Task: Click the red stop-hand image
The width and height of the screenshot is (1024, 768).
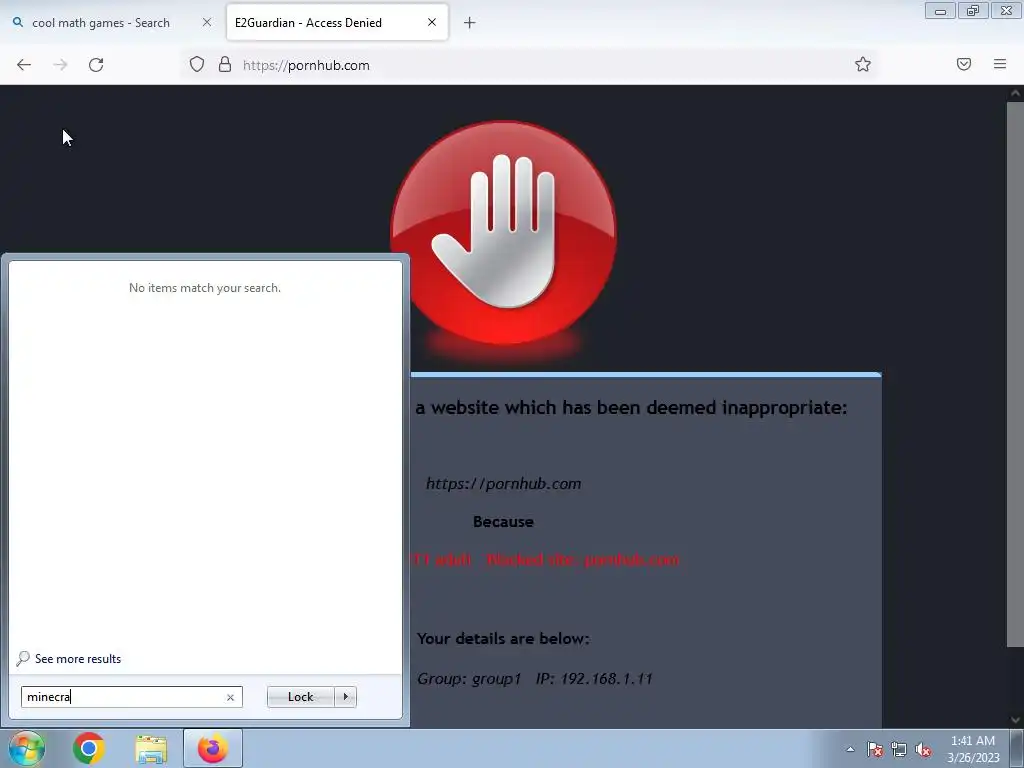Action: coord(504,233)
